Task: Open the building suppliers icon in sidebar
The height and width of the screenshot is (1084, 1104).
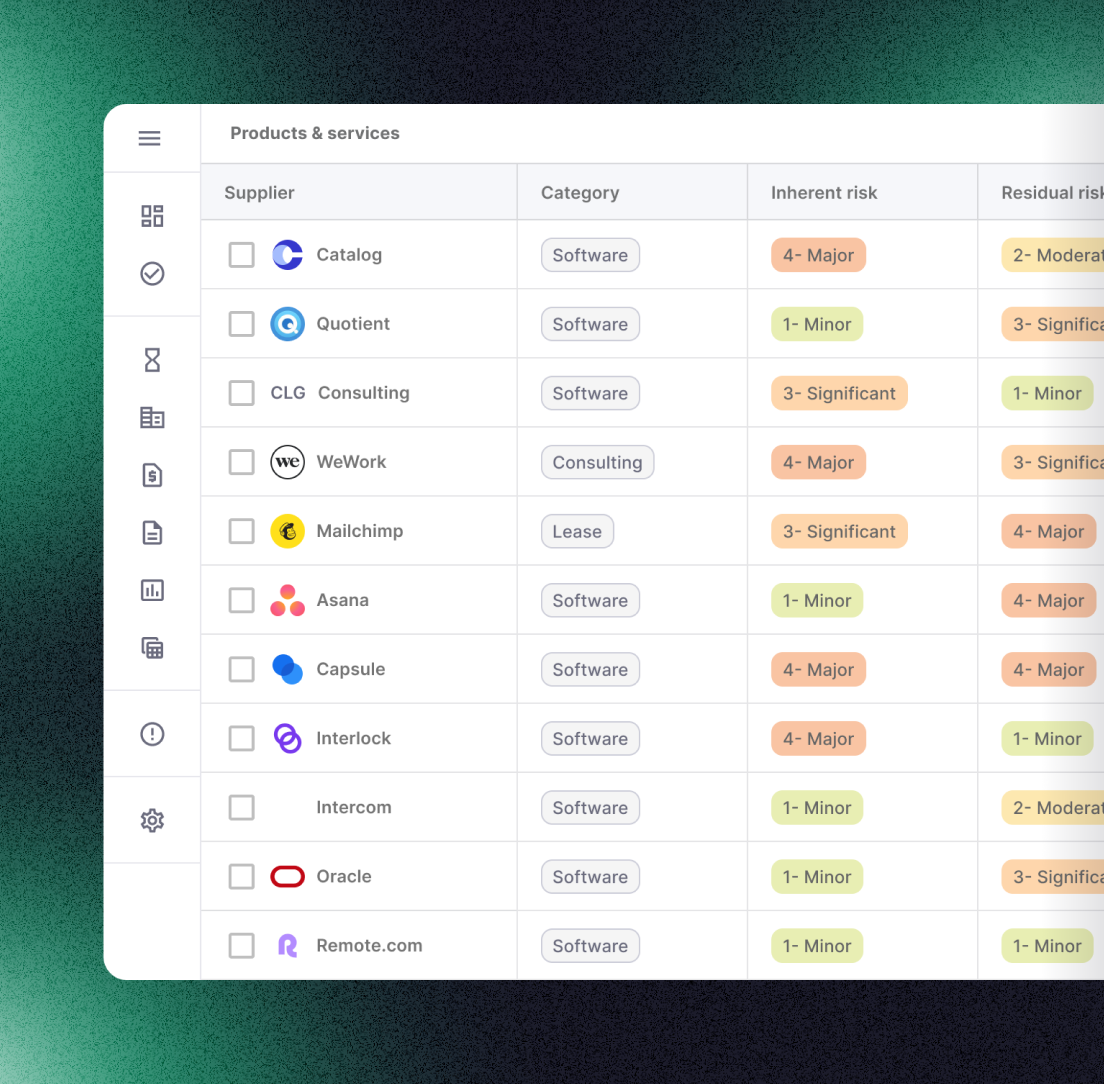Action: click(x=152, y=417)
